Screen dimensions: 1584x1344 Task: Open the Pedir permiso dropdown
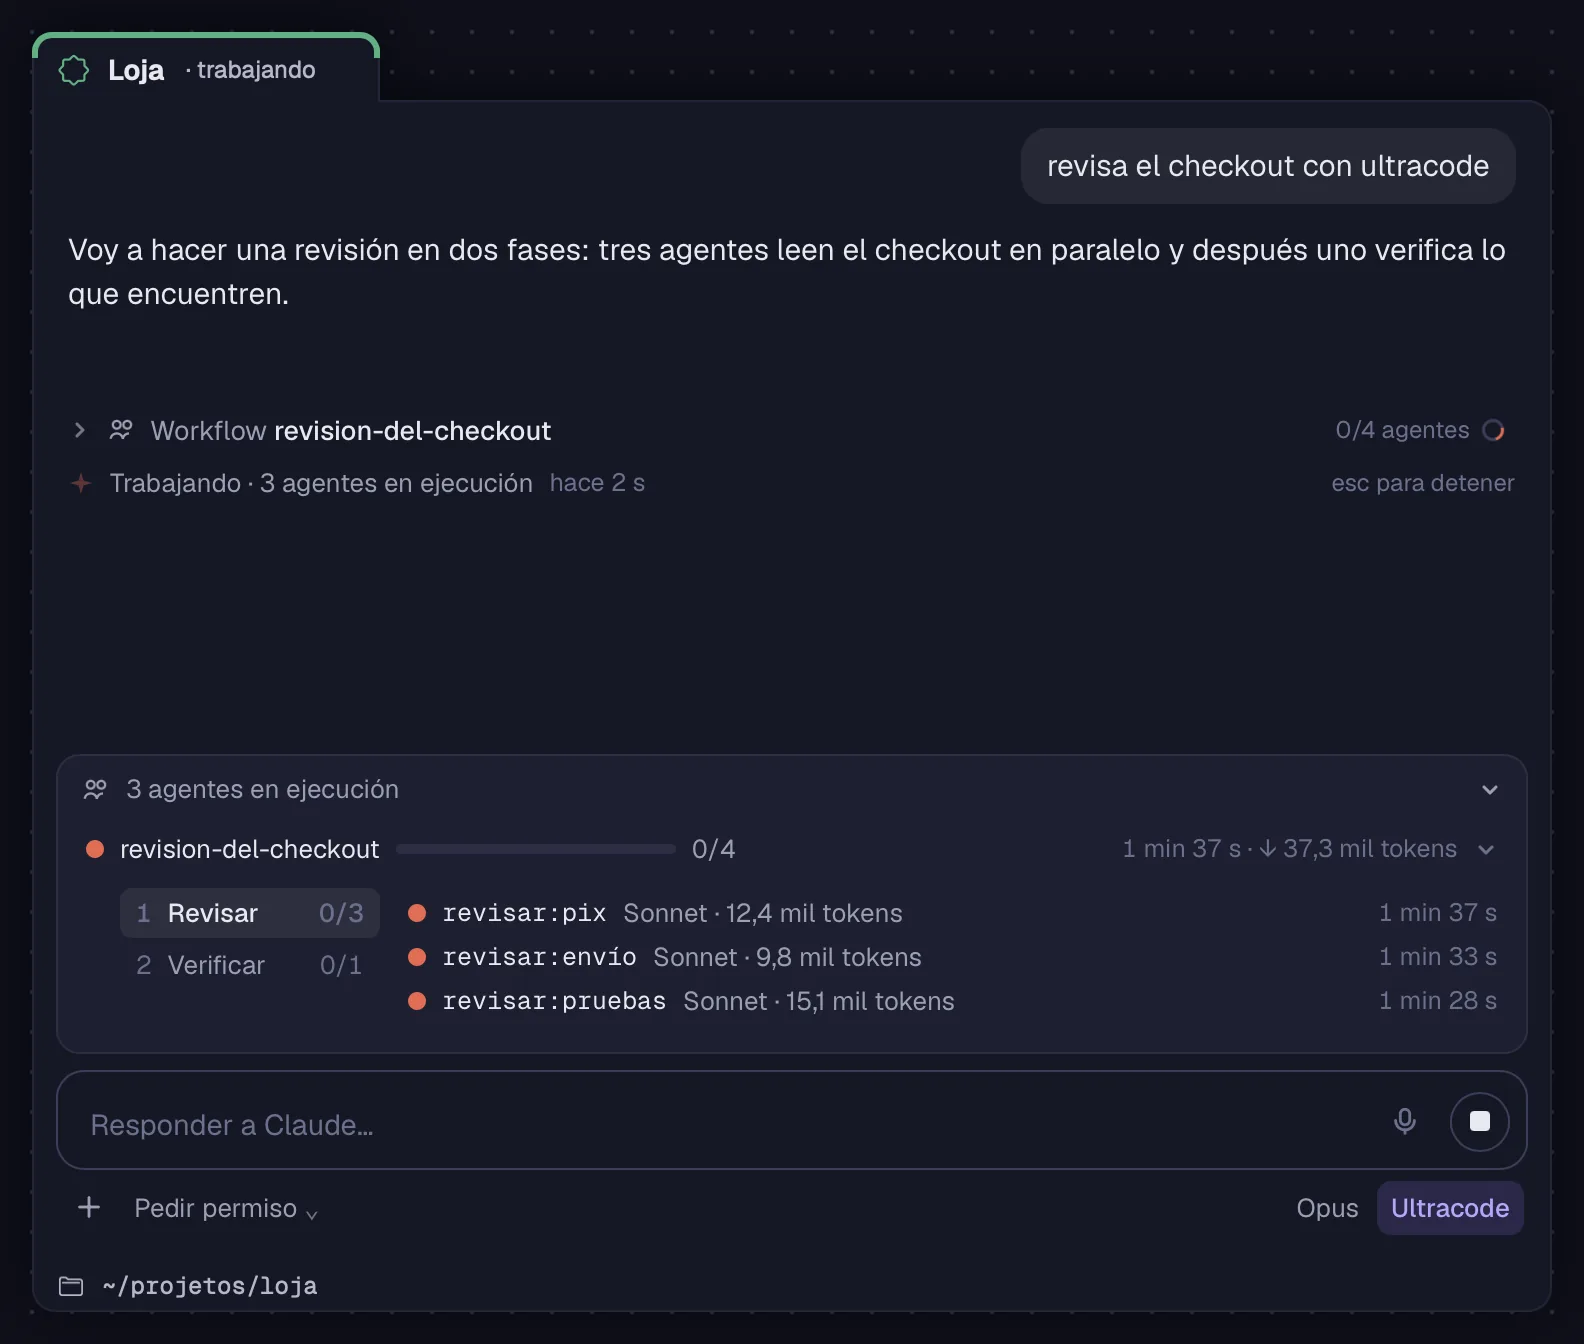(226, 1208)
